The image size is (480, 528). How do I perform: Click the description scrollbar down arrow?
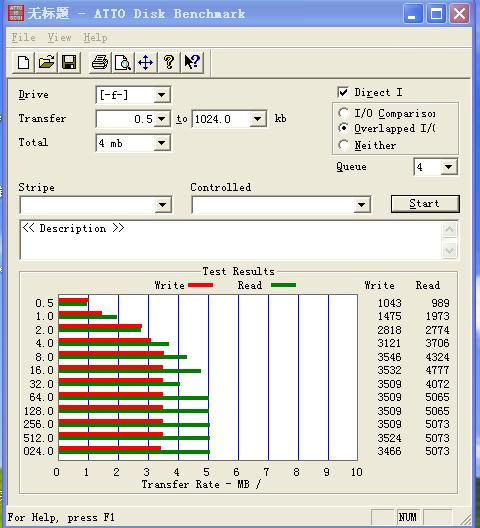(450, 250)
